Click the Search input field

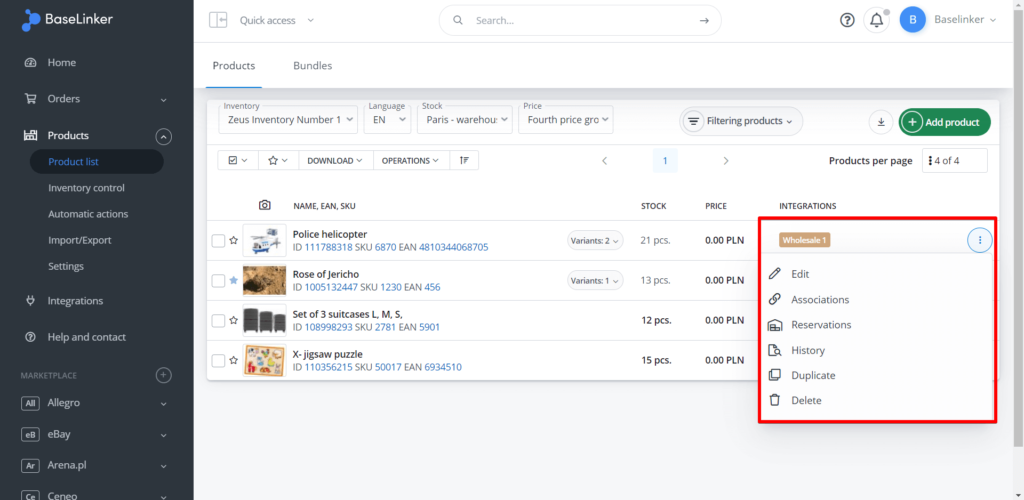click(580, 20)
